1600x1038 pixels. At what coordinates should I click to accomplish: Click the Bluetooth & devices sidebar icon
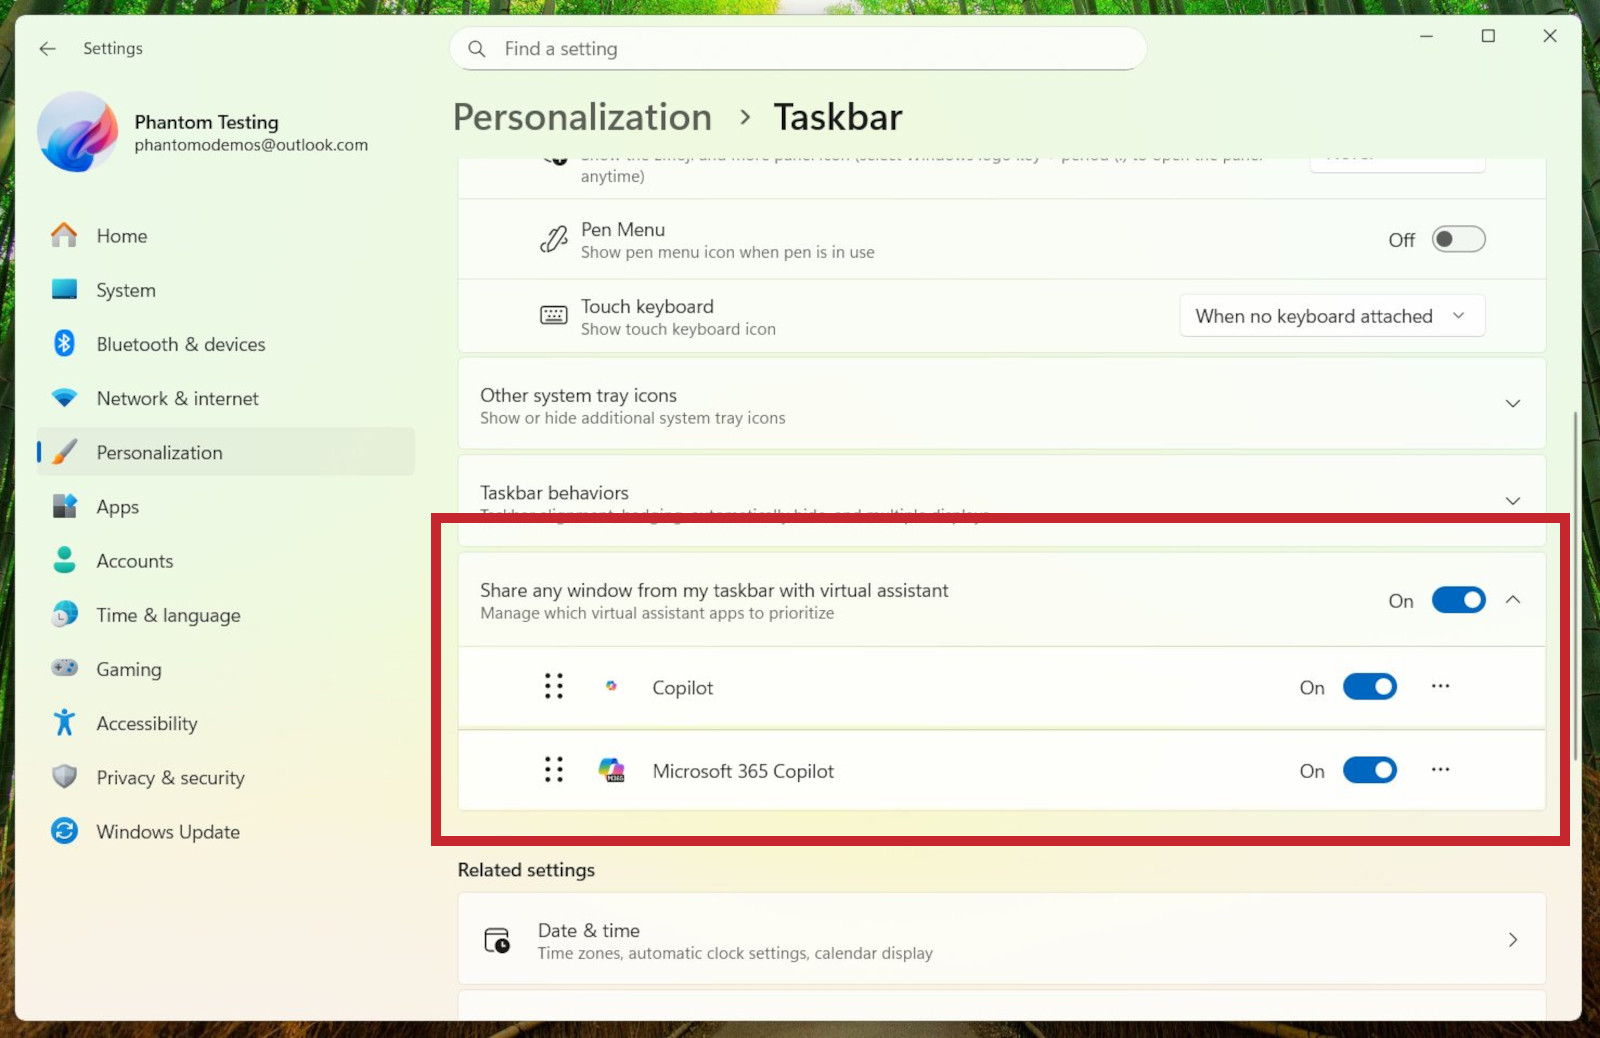tap(63, 343)
